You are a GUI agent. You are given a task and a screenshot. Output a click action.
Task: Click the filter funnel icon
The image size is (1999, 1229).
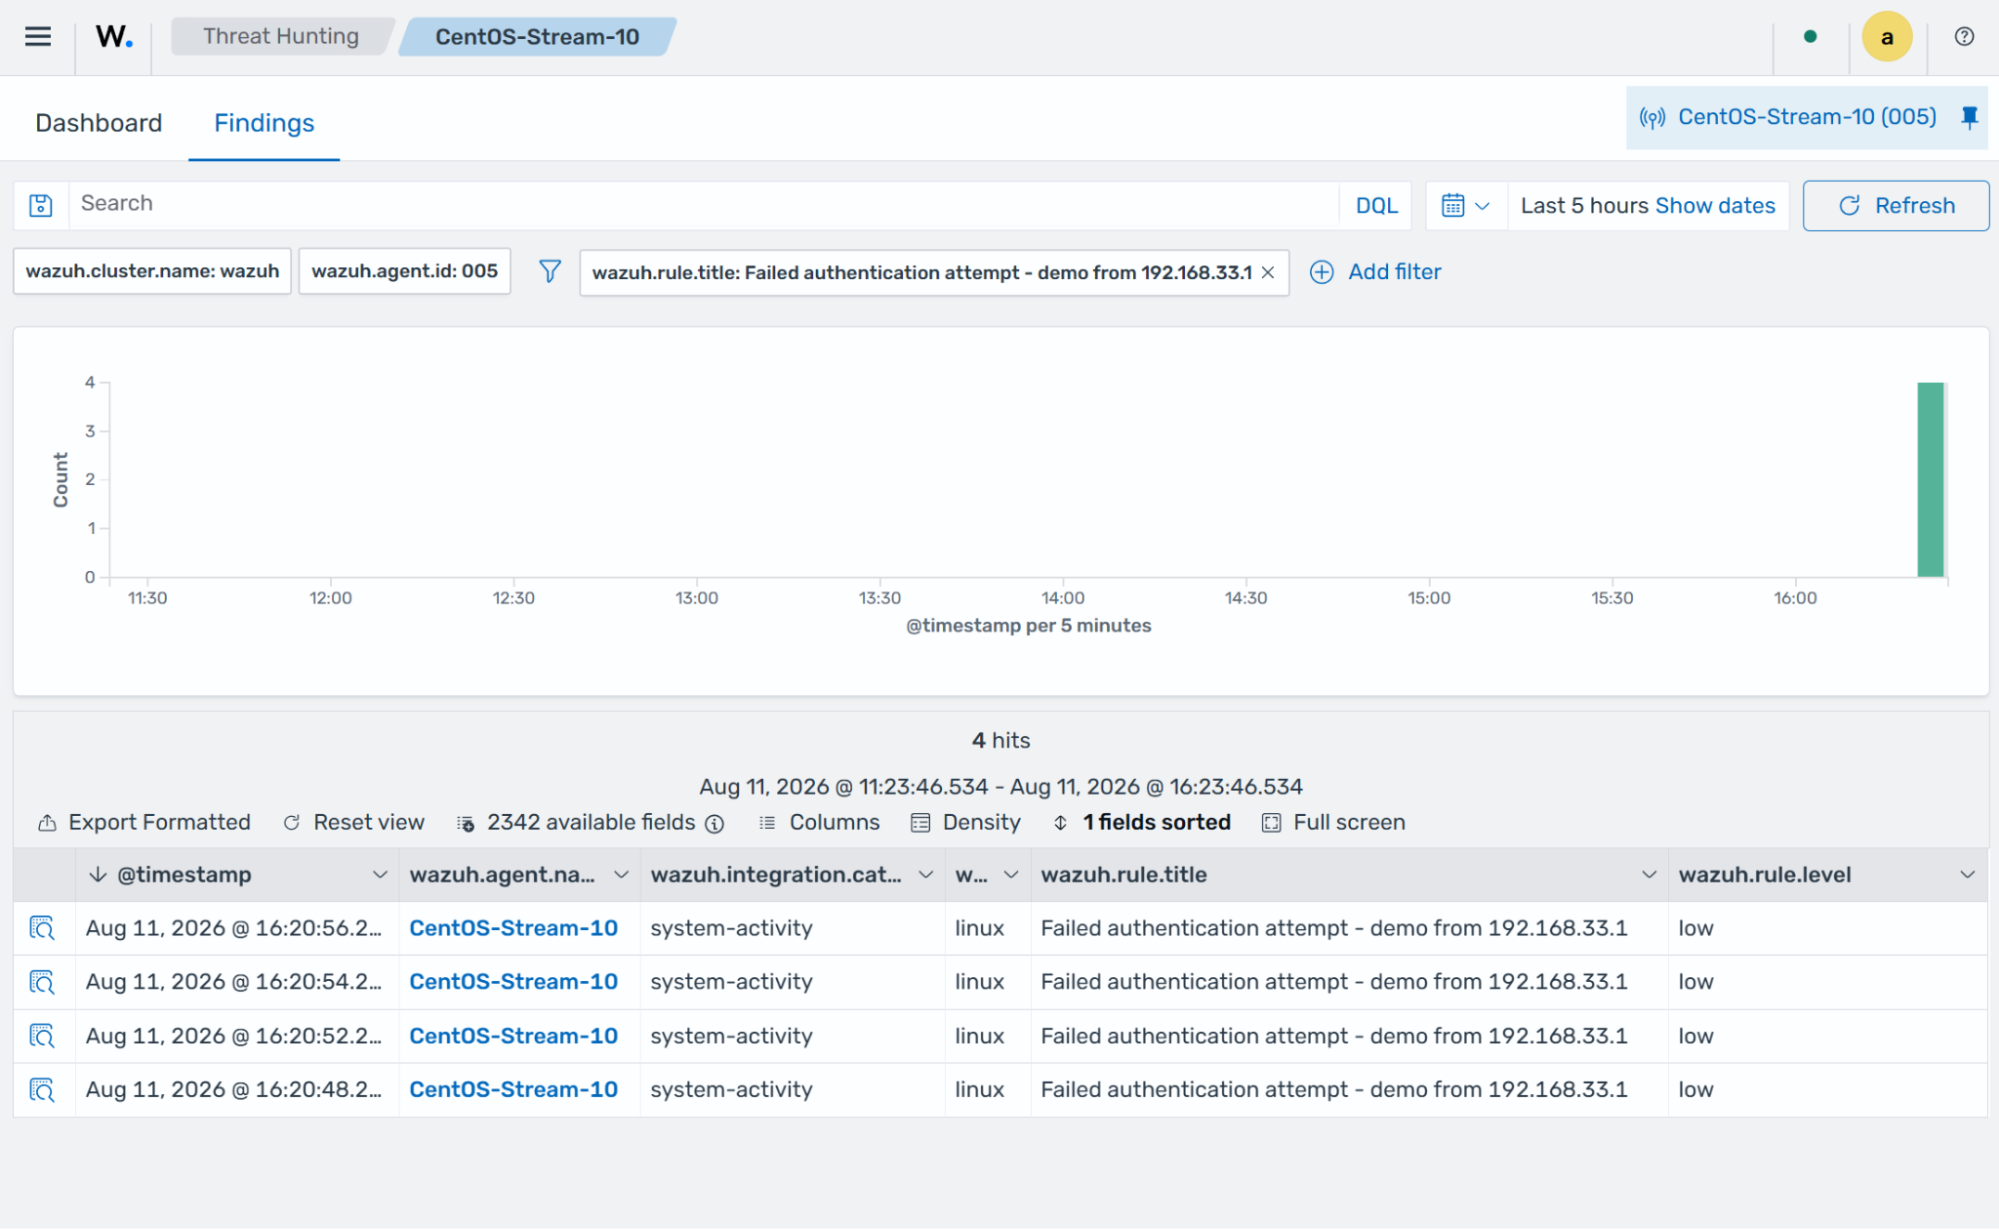tap(550, 272)
